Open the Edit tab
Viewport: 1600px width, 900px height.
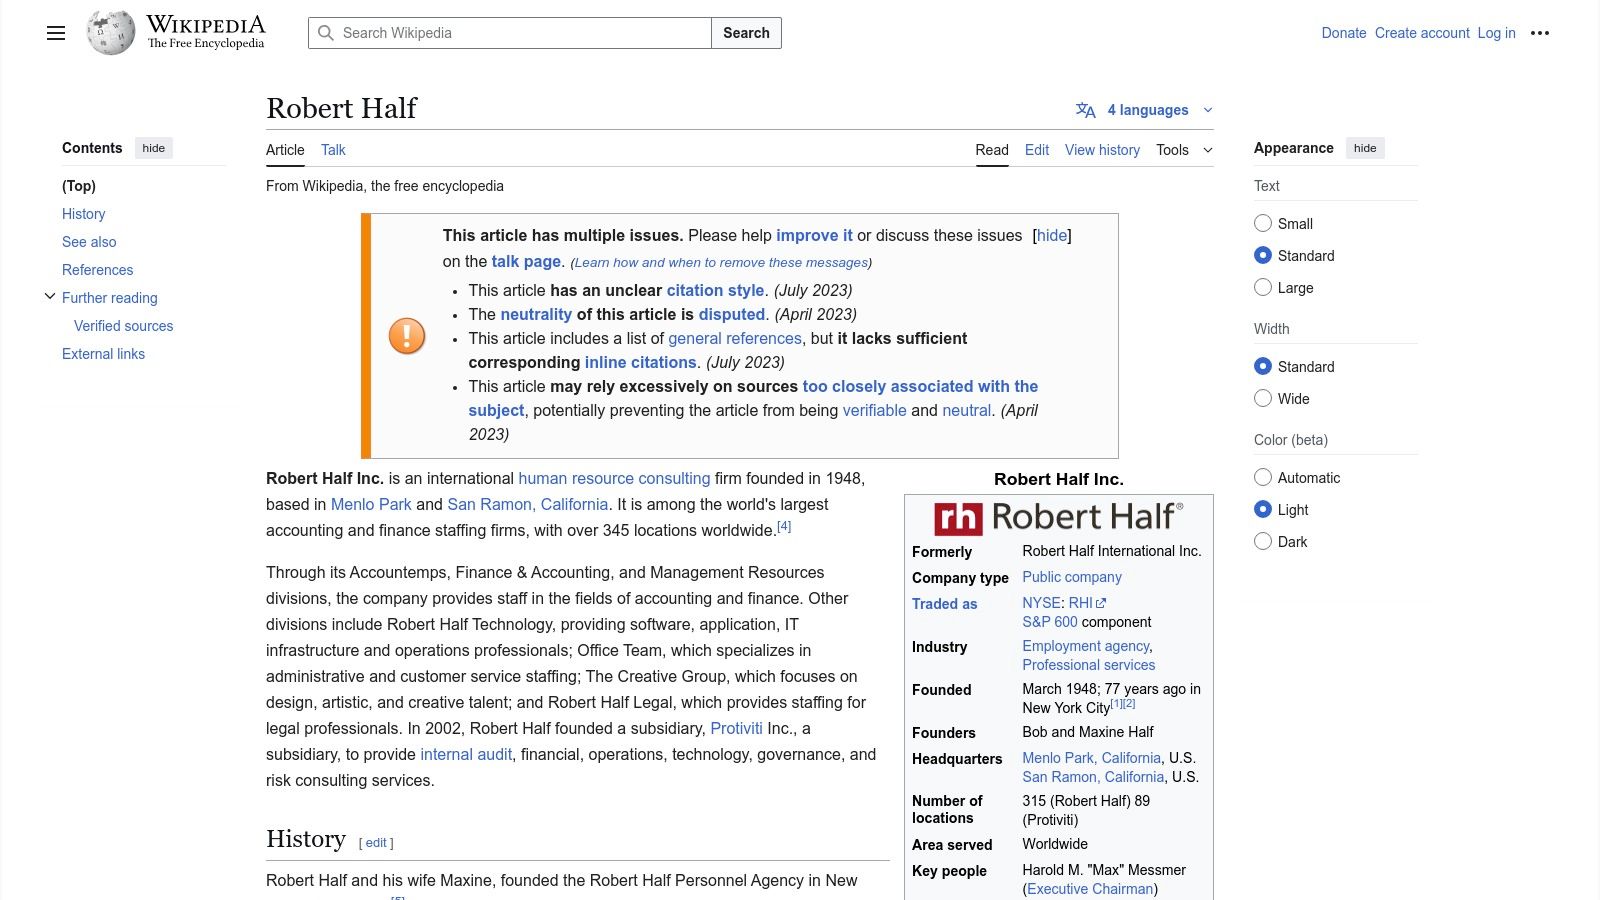1037,150
